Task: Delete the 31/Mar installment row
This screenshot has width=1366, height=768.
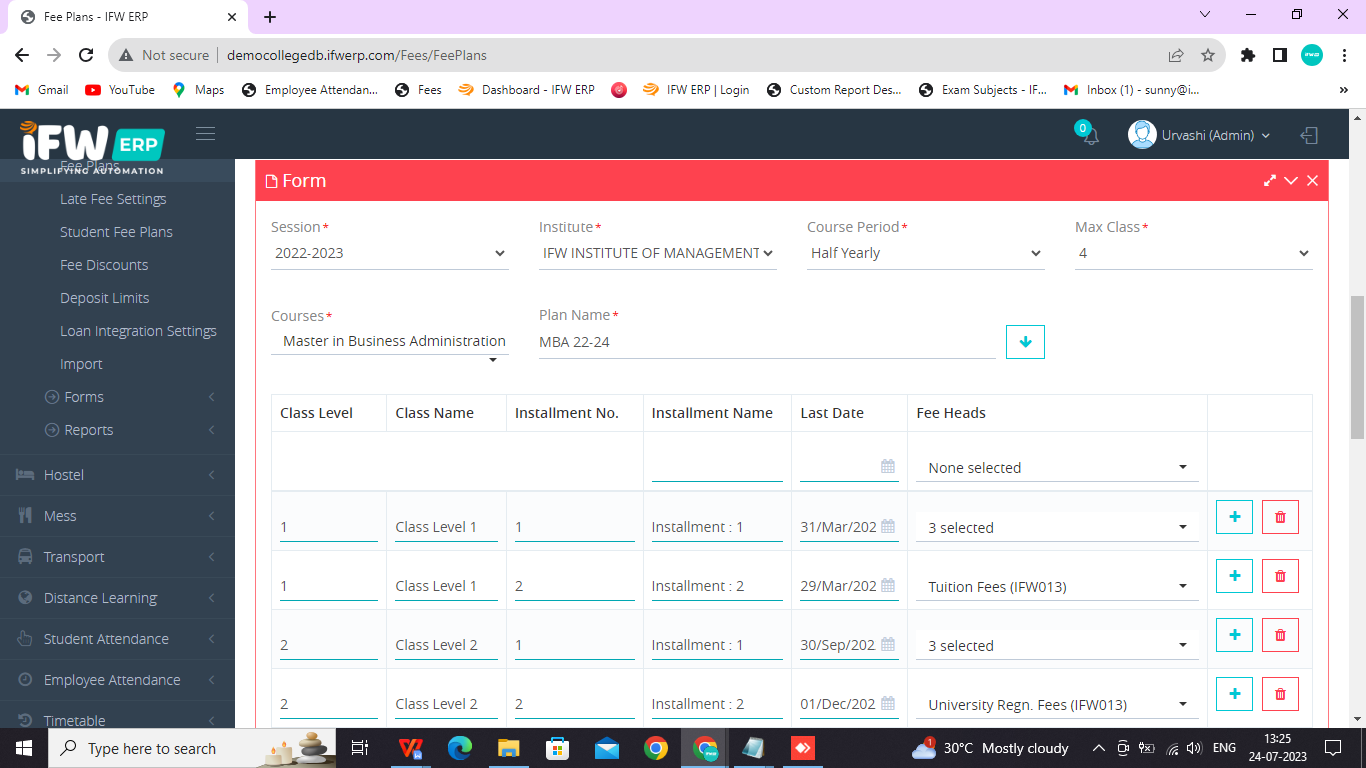Action: (x=1280, y=517)
